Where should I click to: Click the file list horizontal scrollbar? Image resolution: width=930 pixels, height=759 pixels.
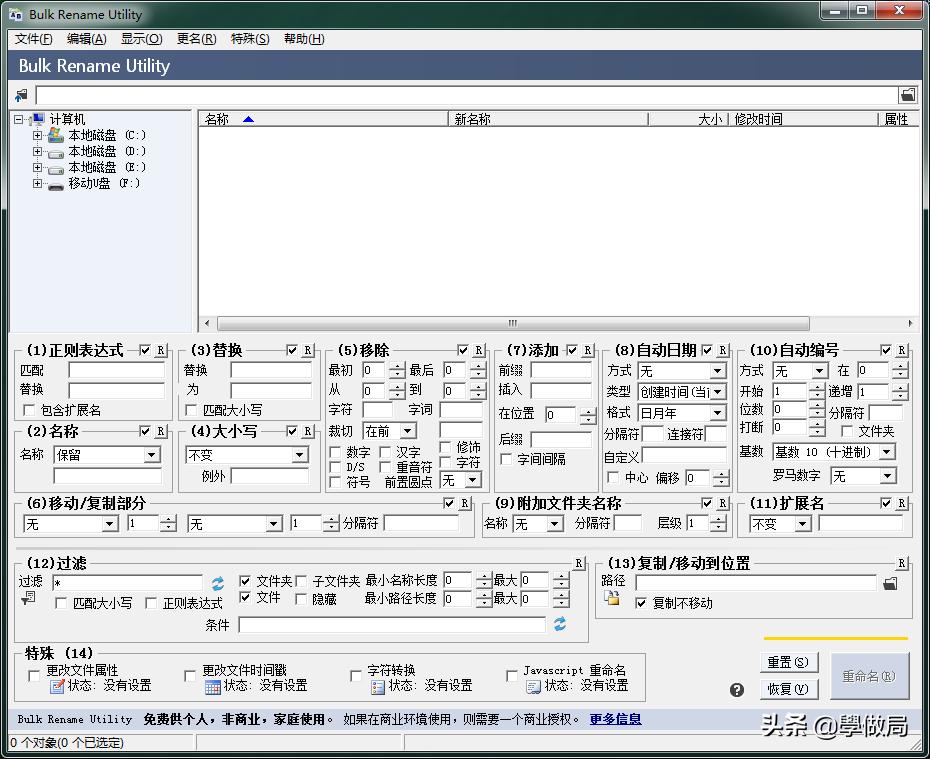point(512,323)
